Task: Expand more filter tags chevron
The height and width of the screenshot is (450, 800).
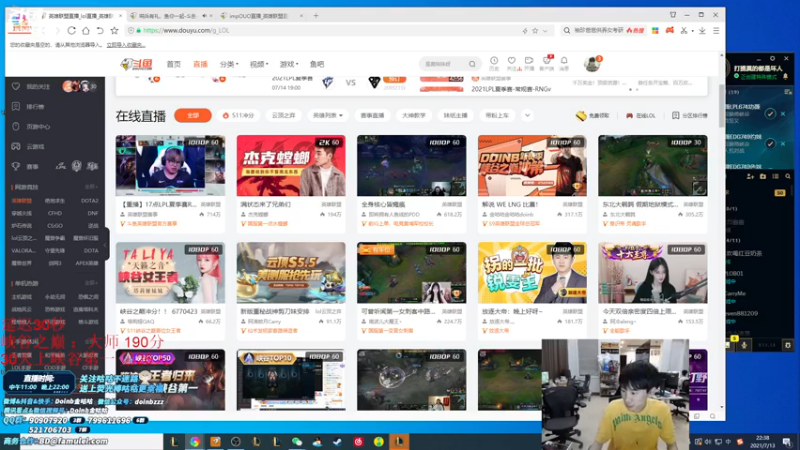Action: click(528, 116)
